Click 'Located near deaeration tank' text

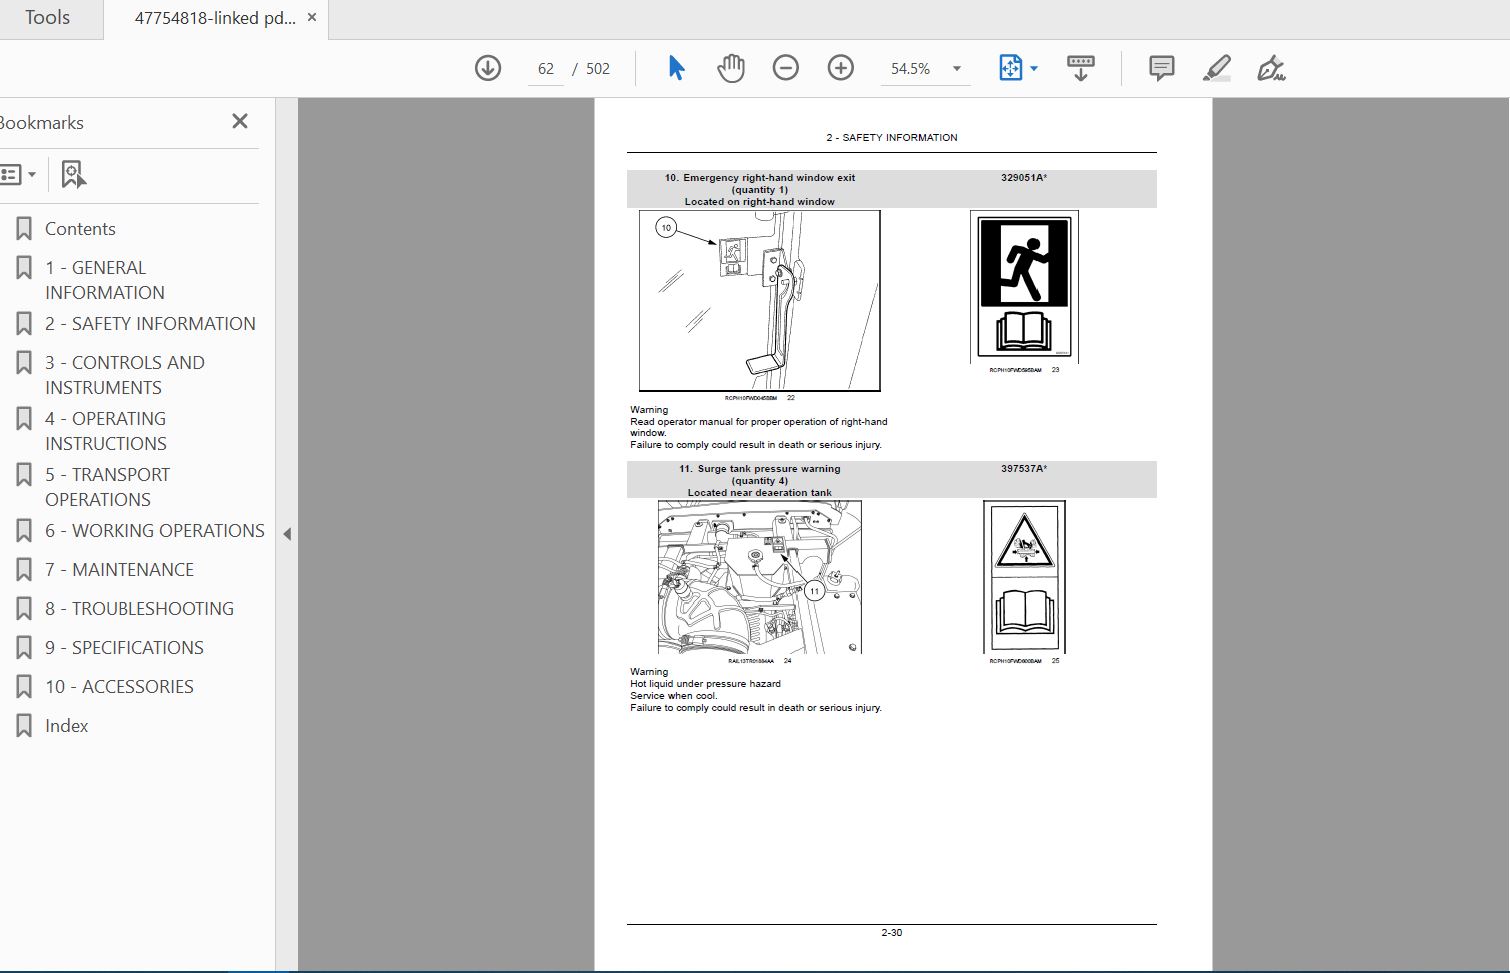[x=760, y=493]
